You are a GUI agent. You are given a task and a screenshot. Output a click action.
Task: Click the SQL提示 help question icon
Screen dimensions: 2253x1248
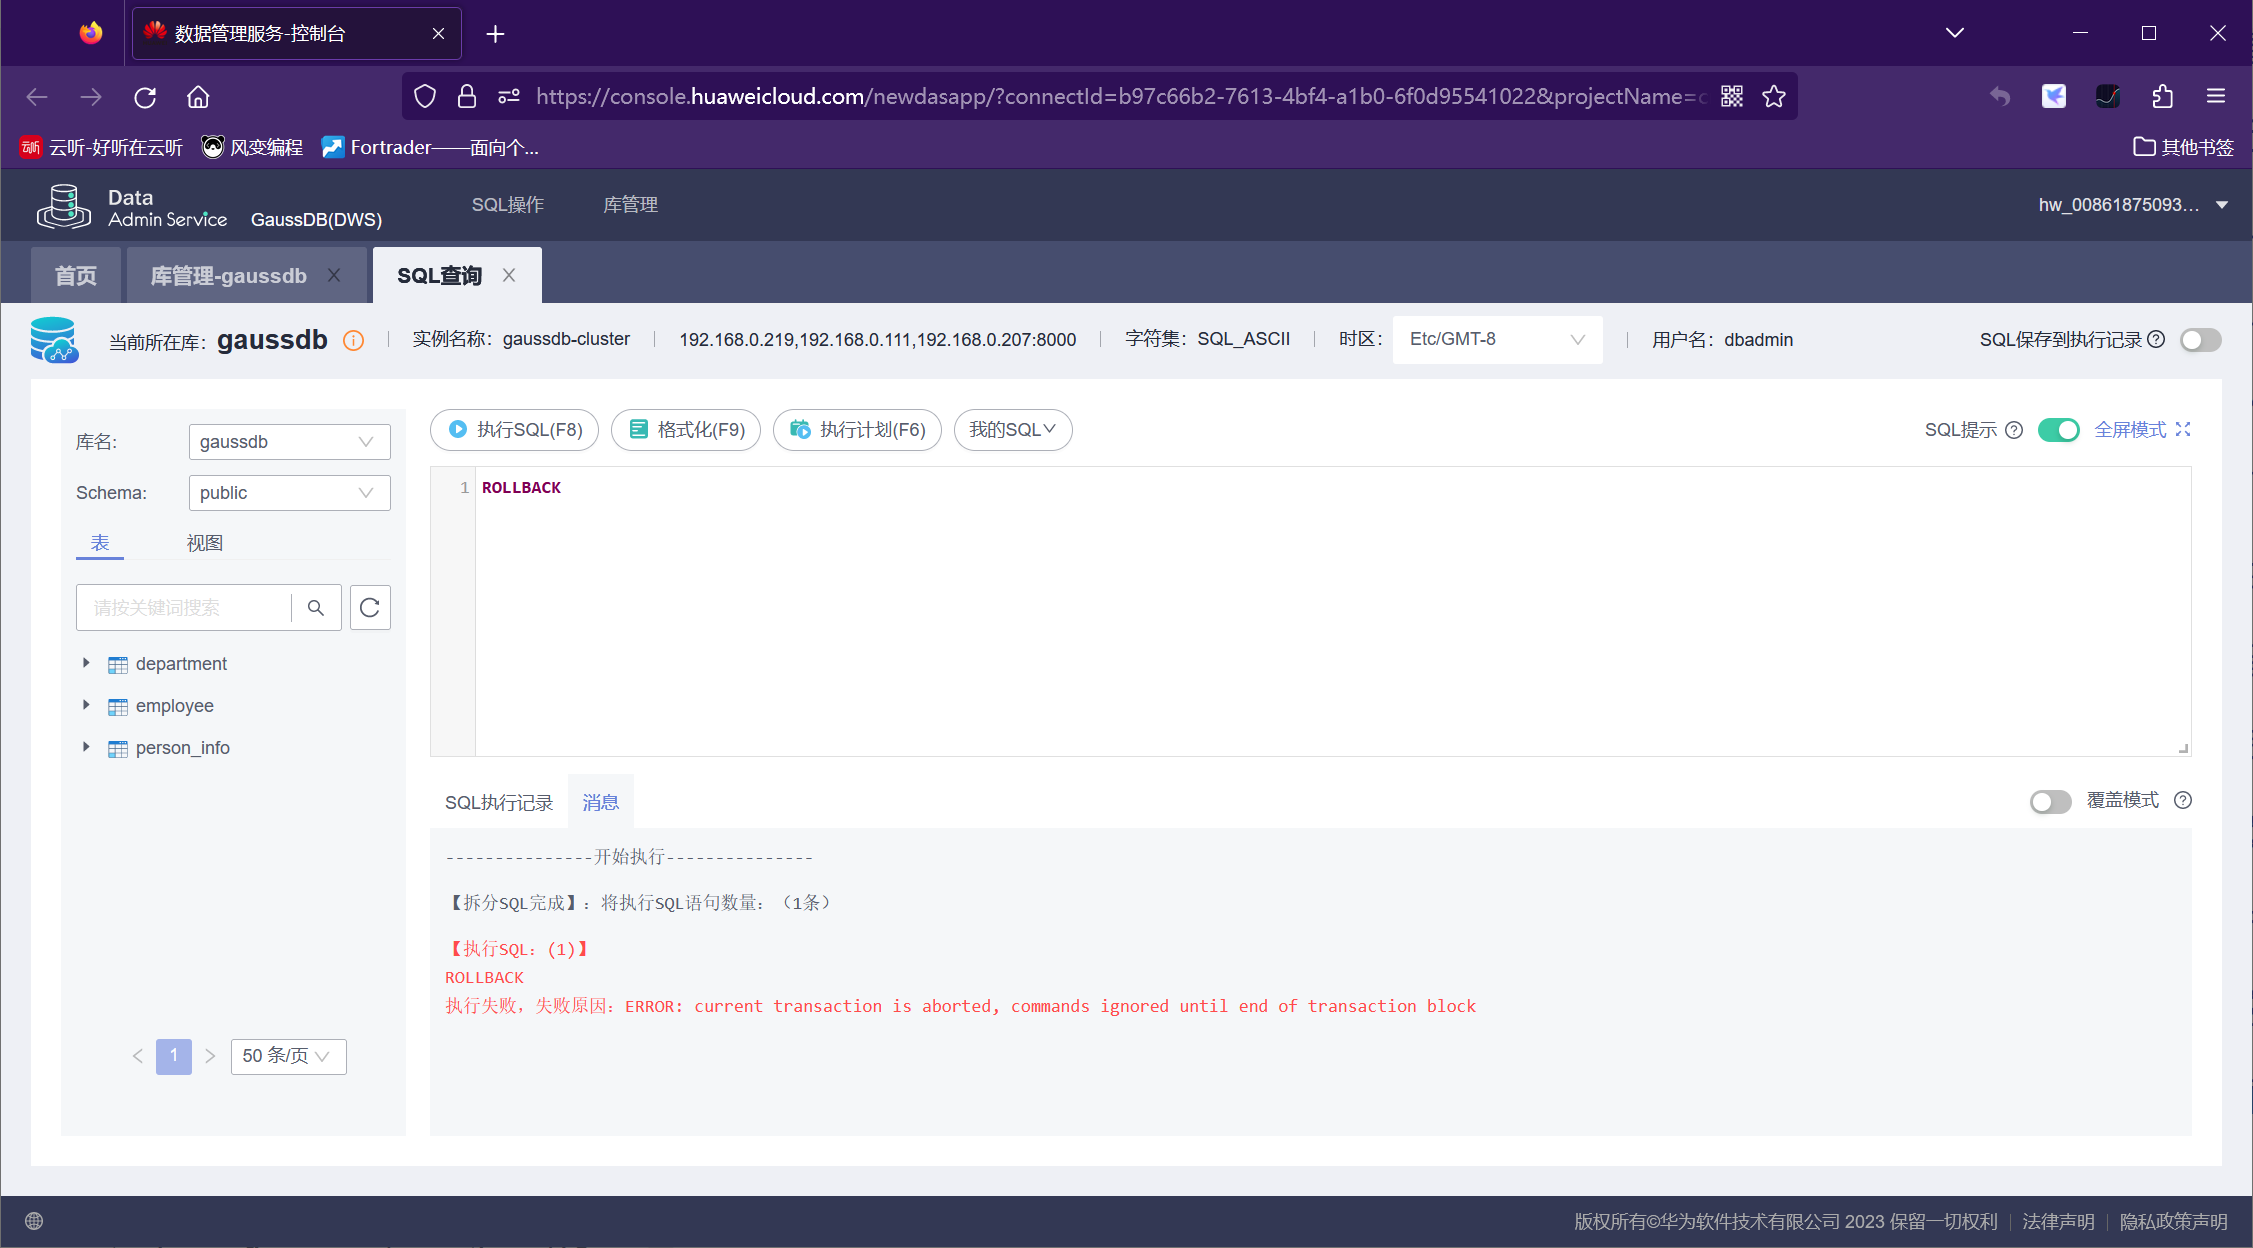2015,430
